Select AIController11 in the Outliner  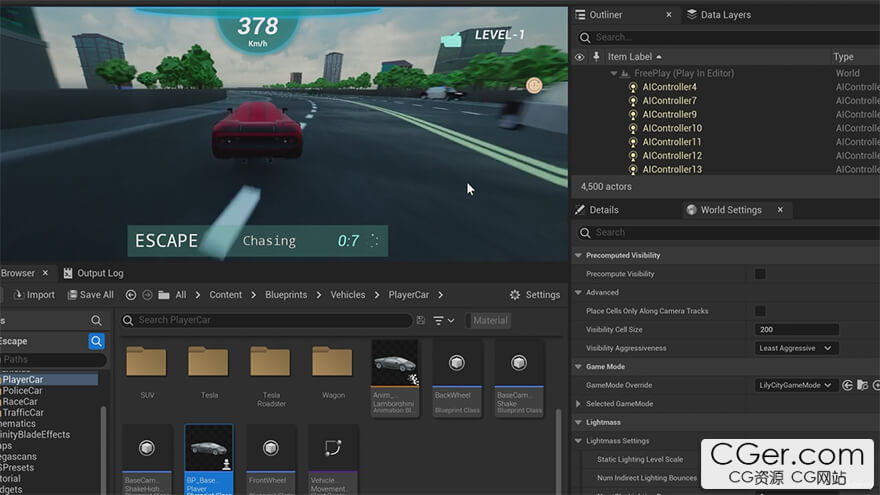point(672,142)
